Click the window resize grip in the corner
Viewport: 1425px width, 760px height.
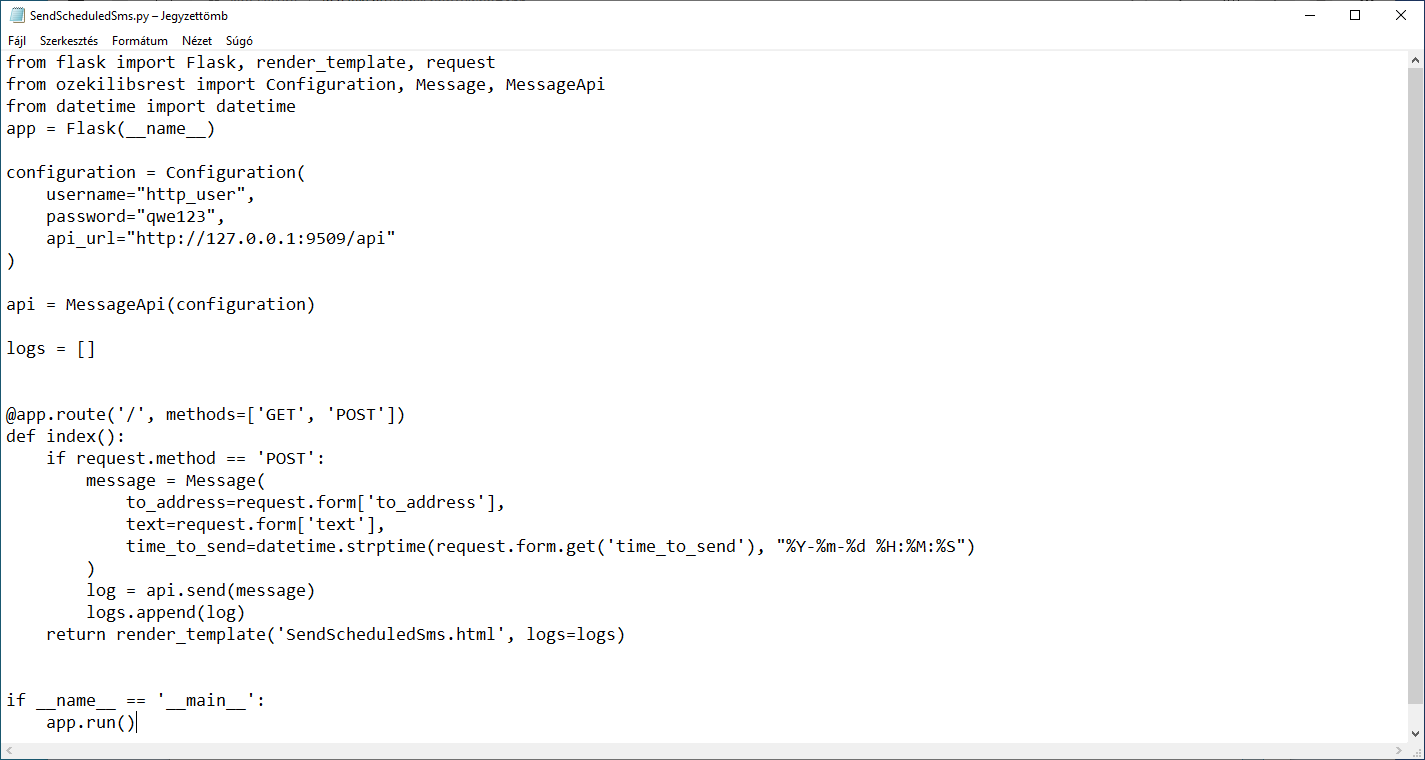tap(1415, 751)
